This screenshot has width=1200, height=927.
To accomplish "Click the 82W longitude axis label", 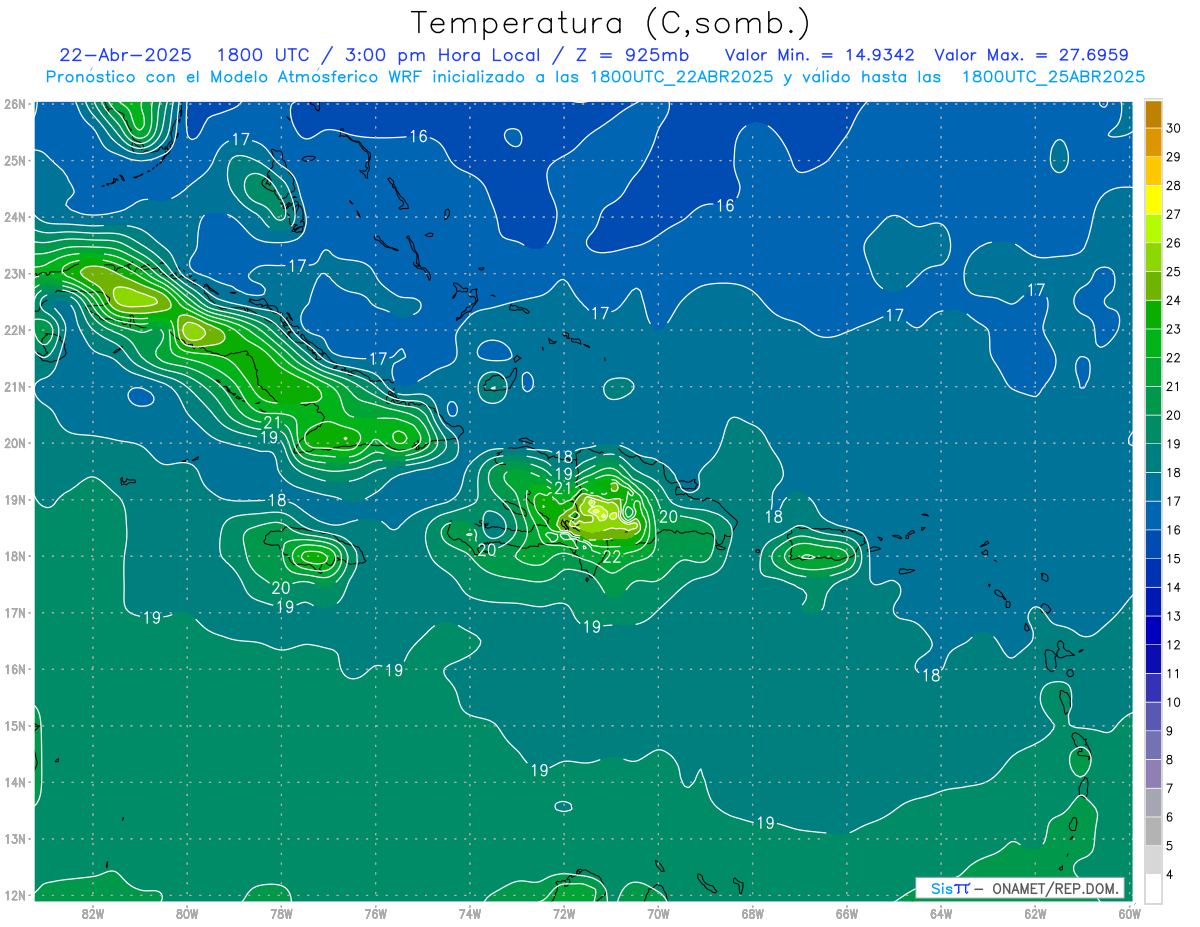I will [93, 913].
